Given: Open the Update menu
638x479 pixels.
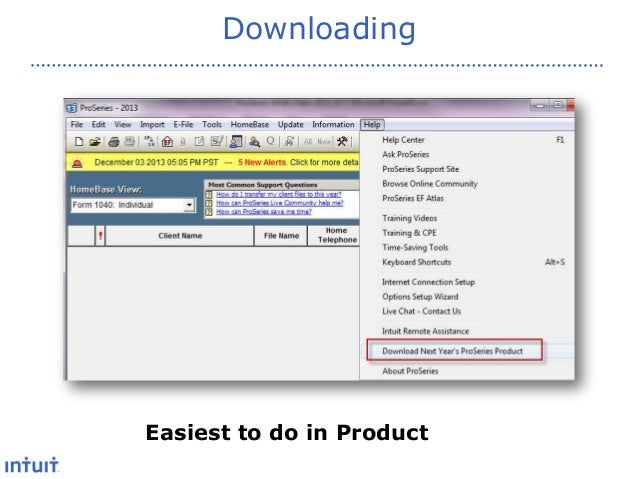Looking at the screenshot, I should pos(291,125).
